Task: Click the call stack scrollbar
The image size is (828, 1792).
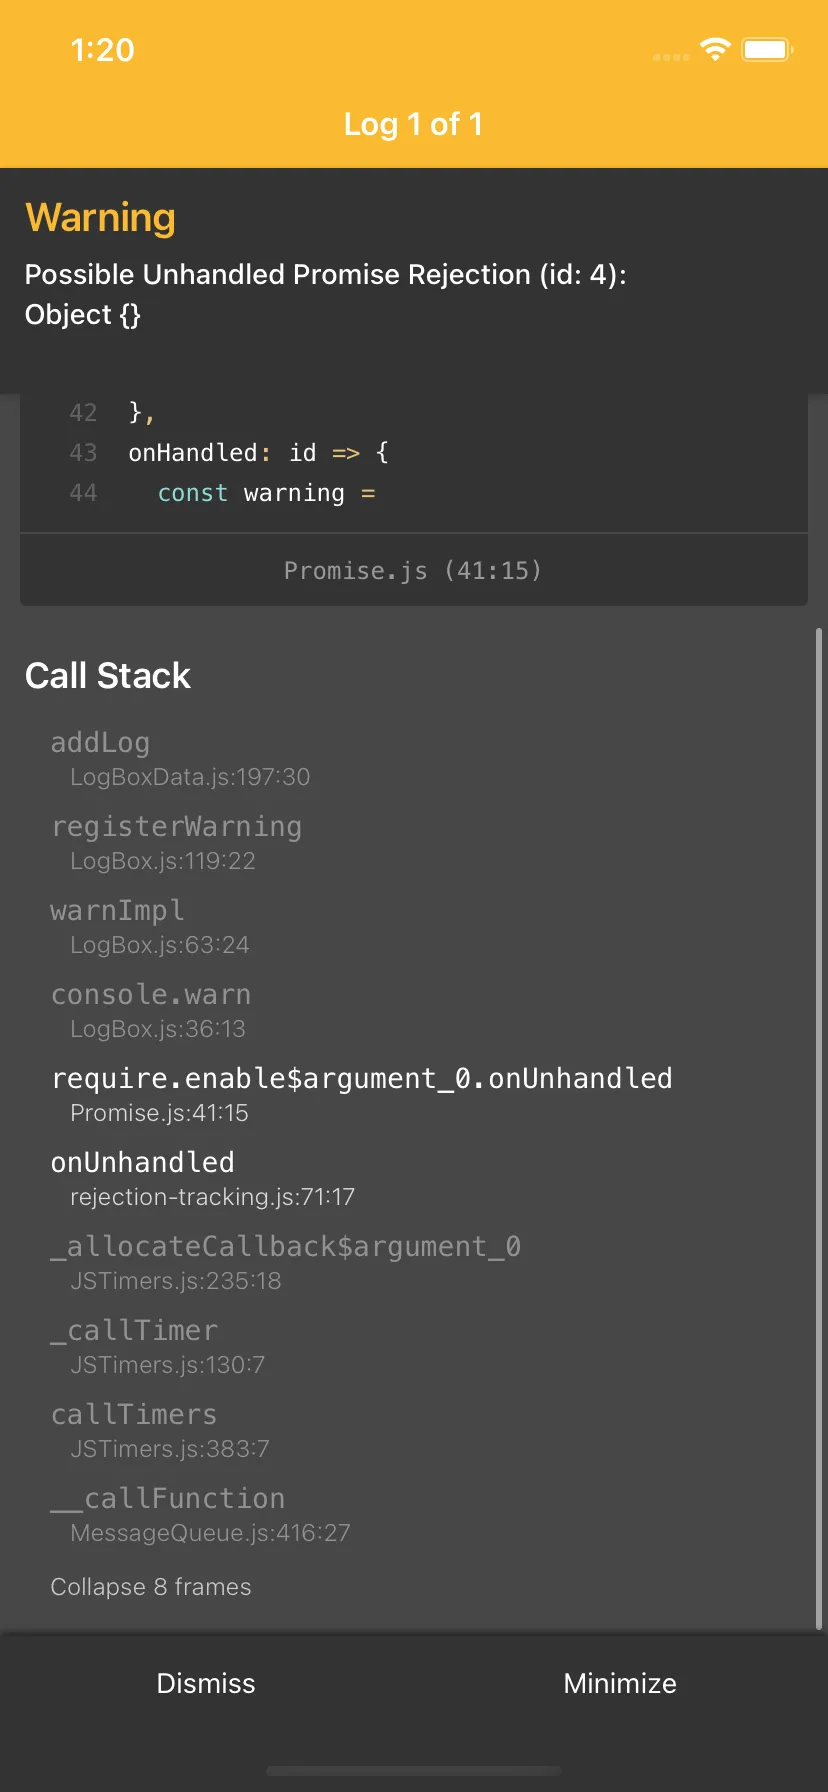Action: click(x=819, y=1128)
